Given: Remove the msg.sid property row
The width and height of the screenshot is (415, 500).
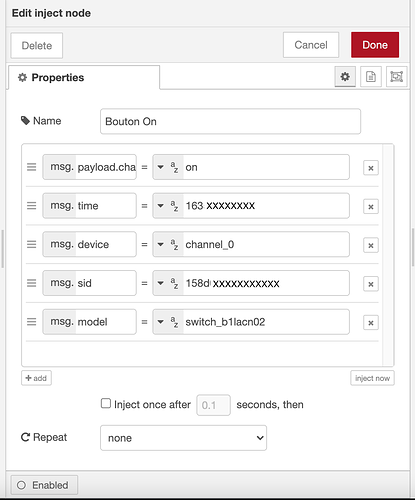Looking at the screenshot, I should coord(371,284).
